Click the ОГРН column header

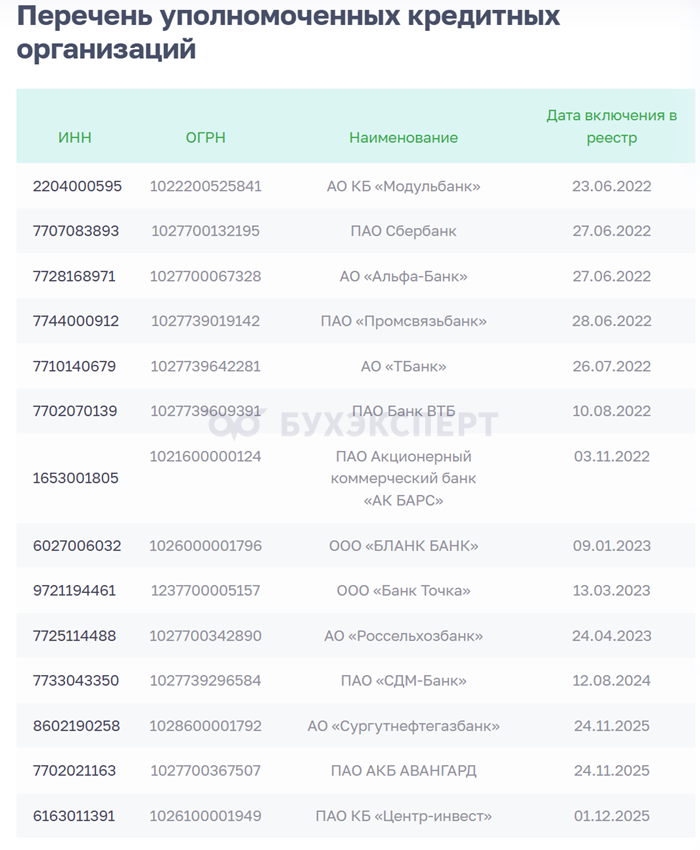click(x=206, y=137)
